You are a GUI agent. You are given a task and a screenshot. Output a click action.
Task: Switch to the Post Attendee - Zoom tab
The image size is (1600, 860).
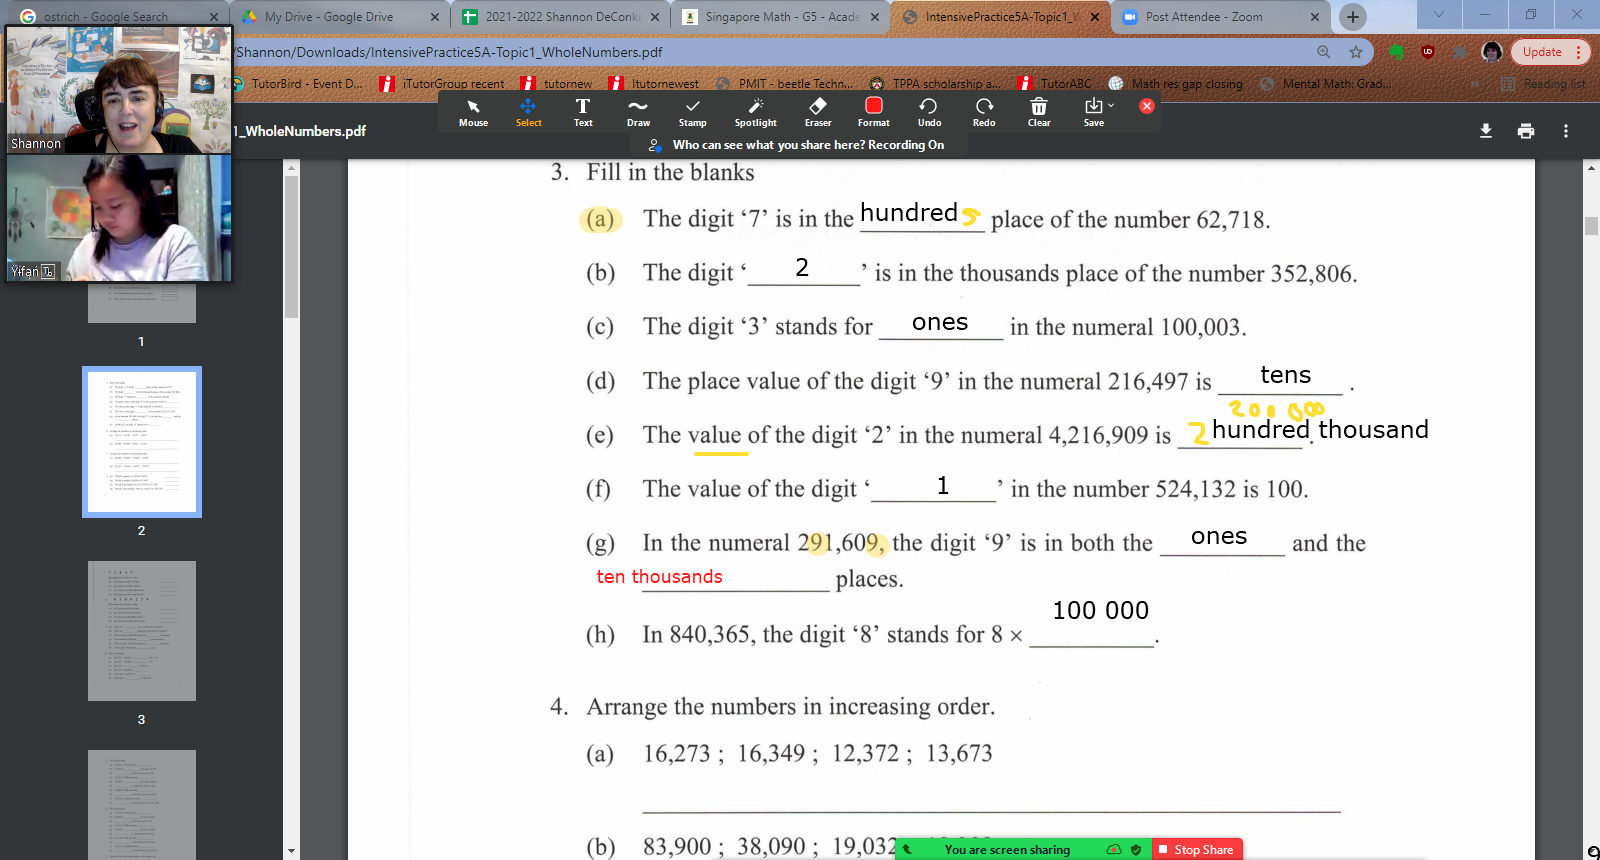(x=1220, y=17)
